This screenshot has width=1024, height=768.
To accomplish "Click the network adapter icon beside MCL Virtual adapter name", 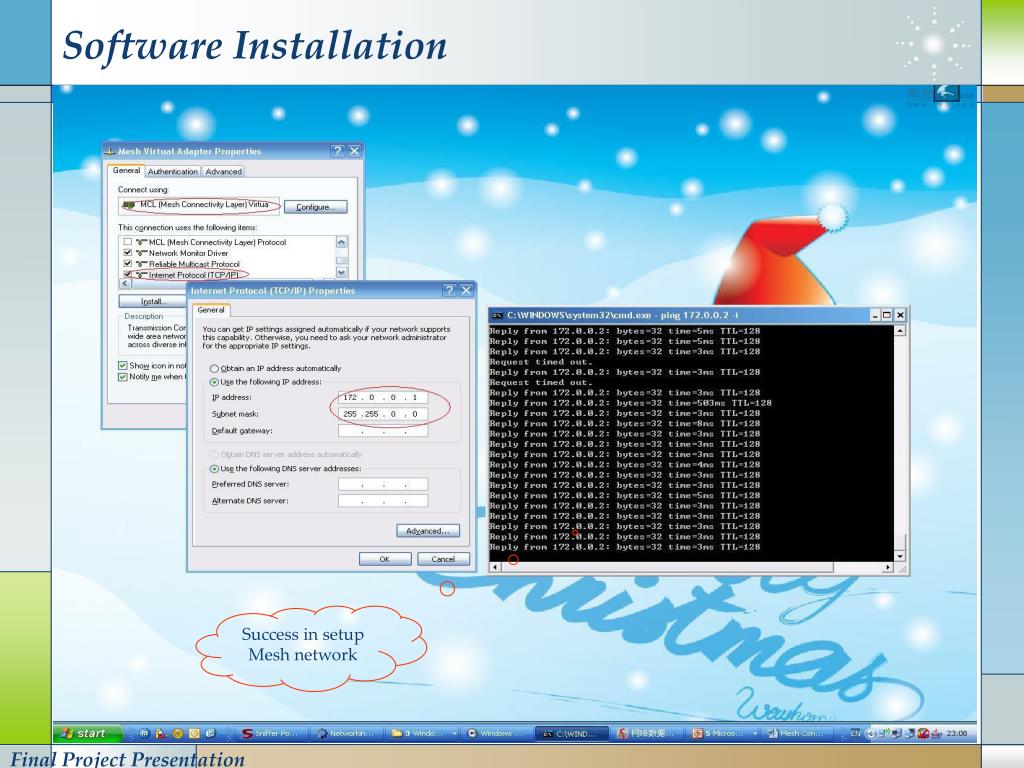I will click(129, 205).
